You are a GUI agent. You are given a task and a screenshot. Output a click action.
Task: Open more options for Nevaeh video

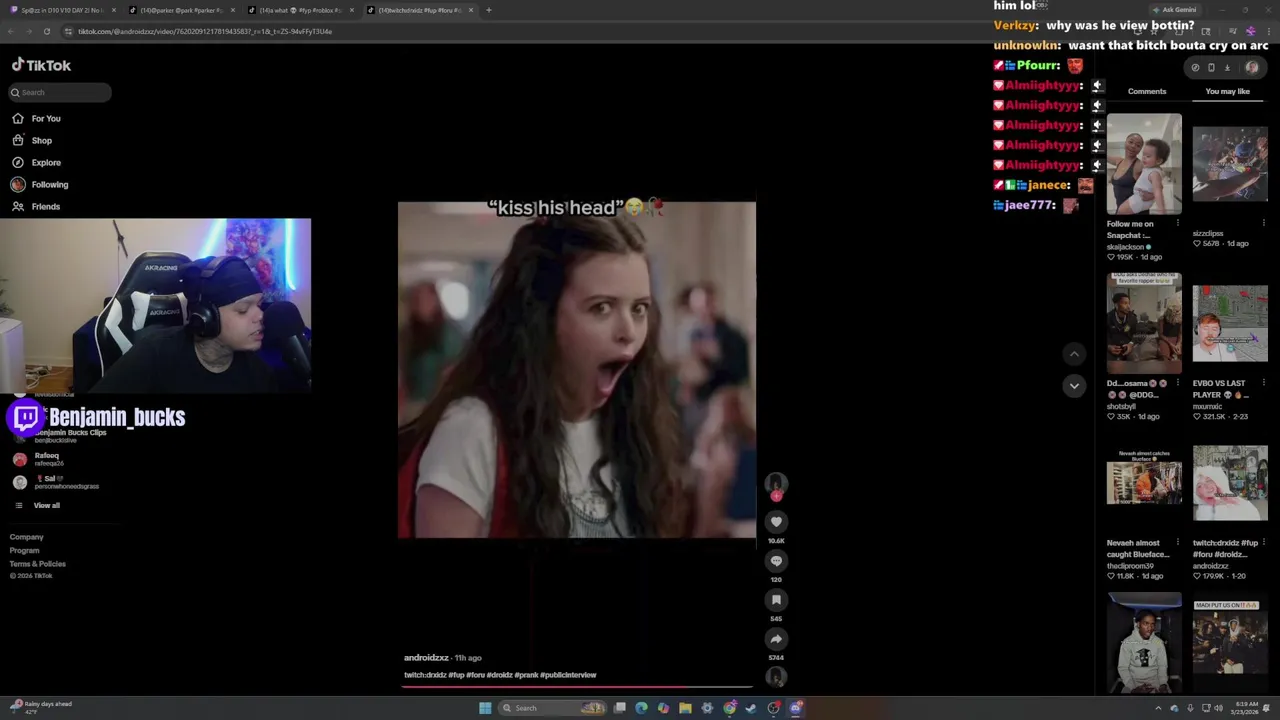point(1178,543)
